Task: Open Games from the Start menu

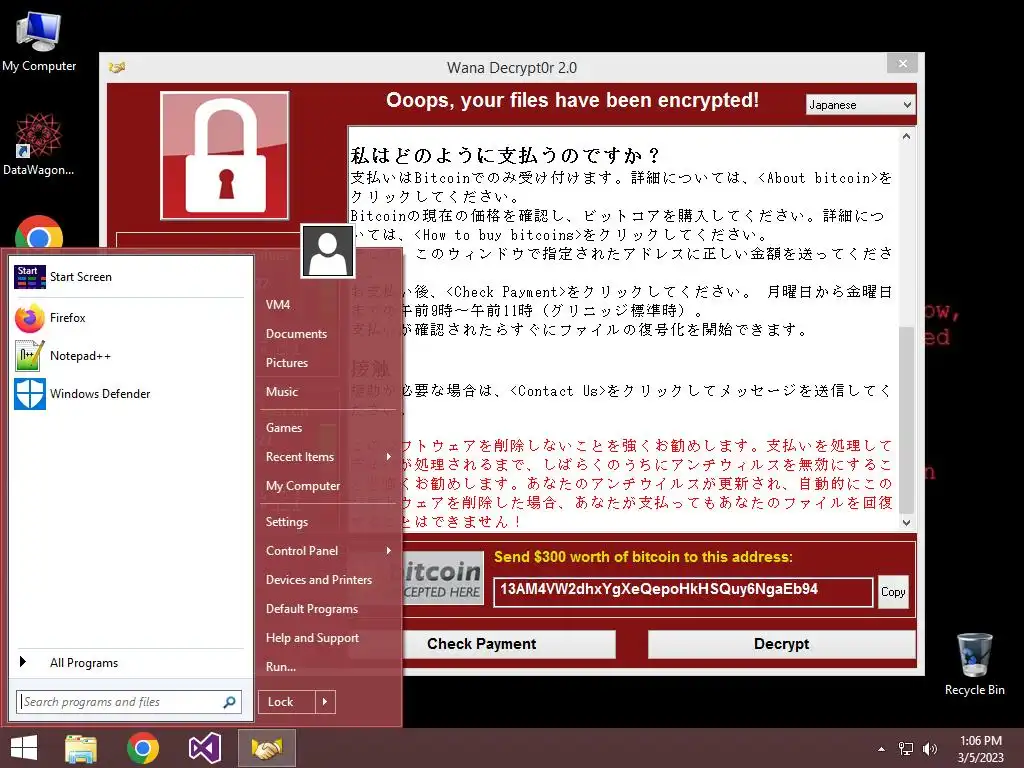Action: click(x=283, y=428)
